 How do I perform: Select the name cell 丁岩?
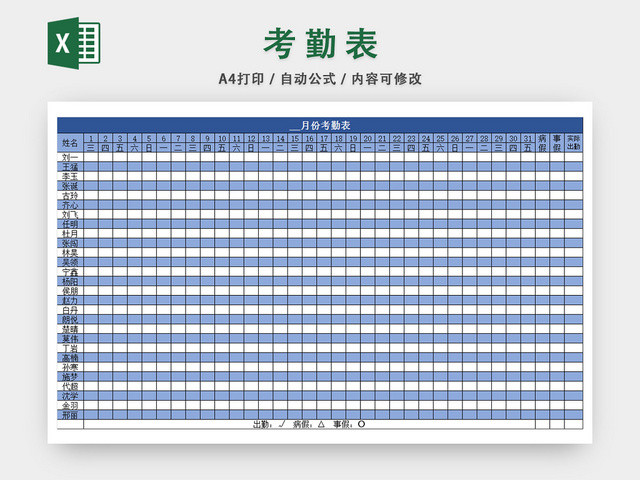(70, 348)
